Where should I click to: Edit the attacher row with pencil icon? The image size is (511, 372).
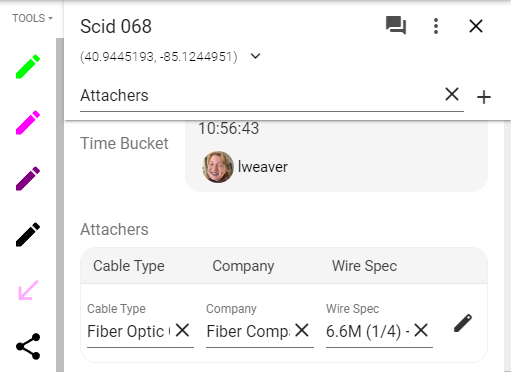click(x=463, y=323)
